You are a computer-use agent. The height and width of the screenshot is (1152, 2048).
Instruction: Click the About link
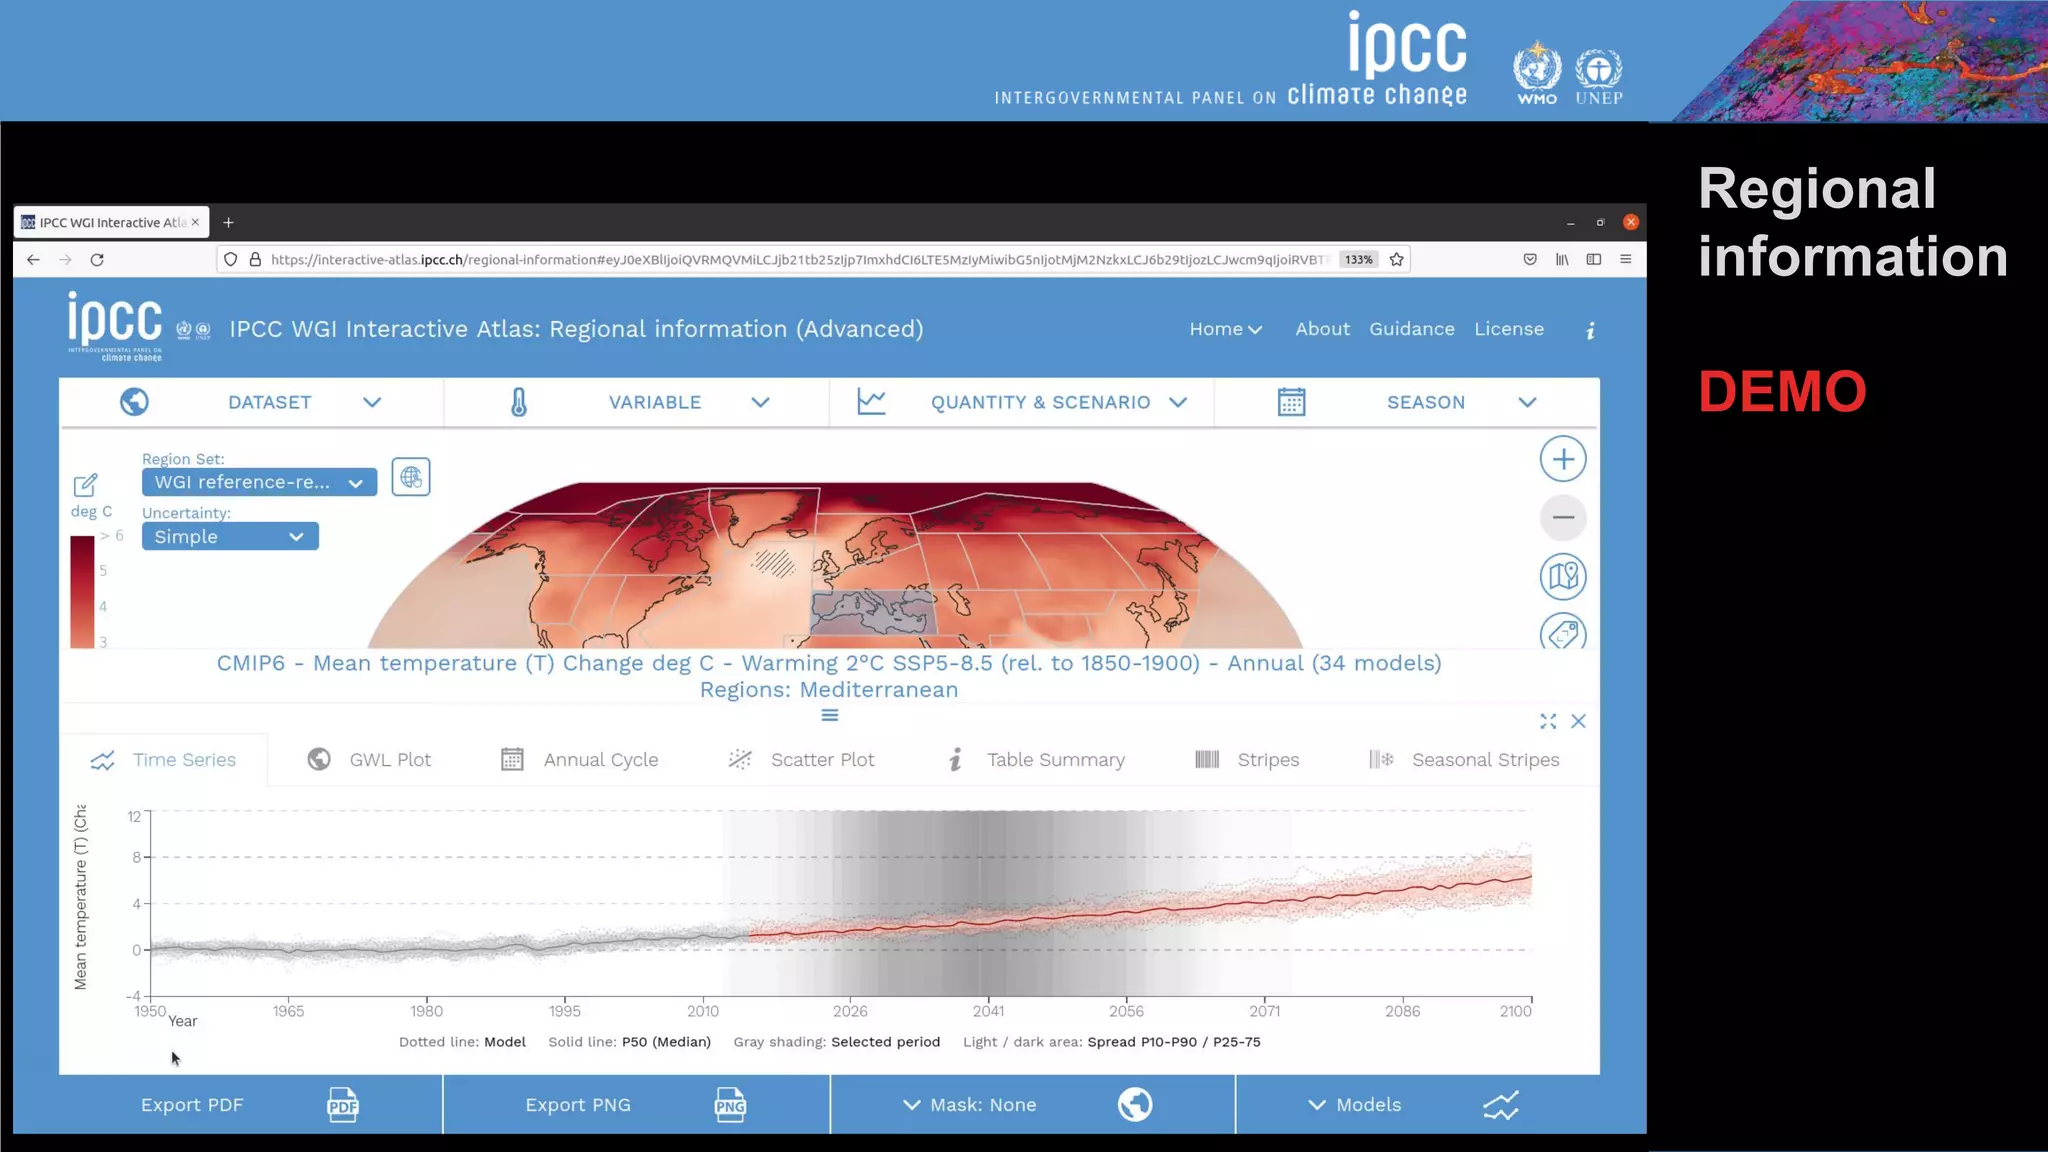coord(1322,329)
